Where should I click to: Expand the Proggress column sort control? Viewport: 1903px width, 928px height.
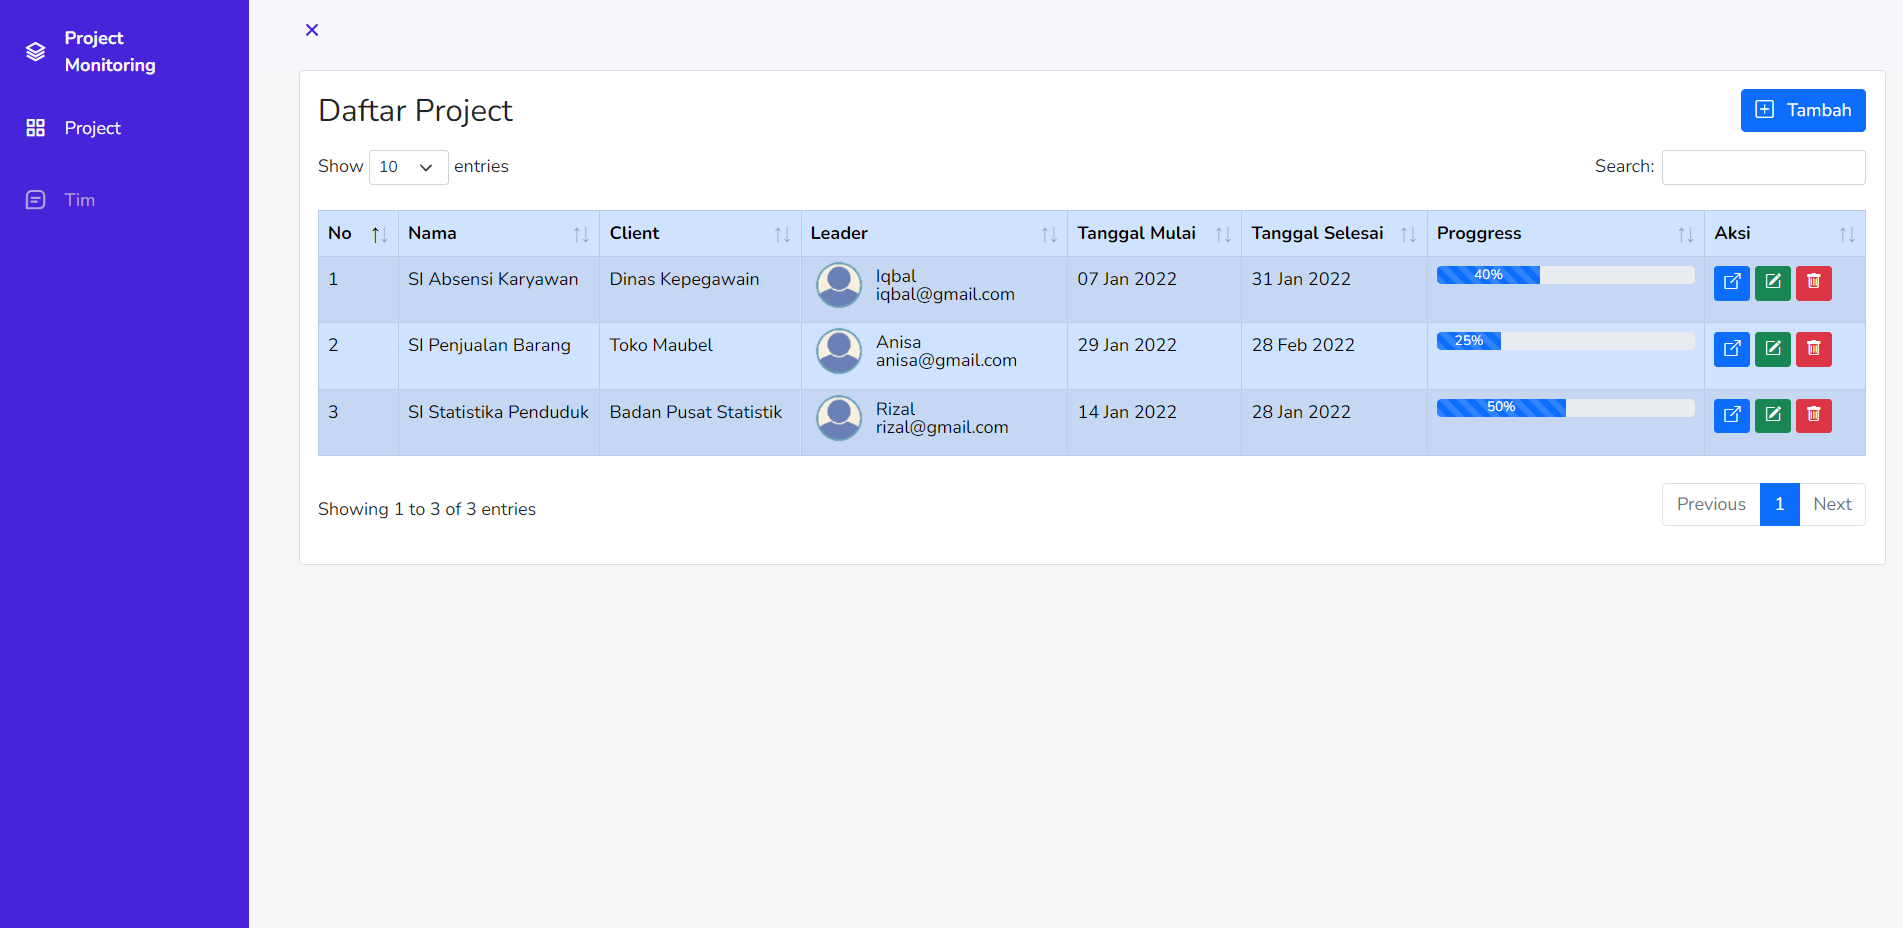pos(1685,233)
